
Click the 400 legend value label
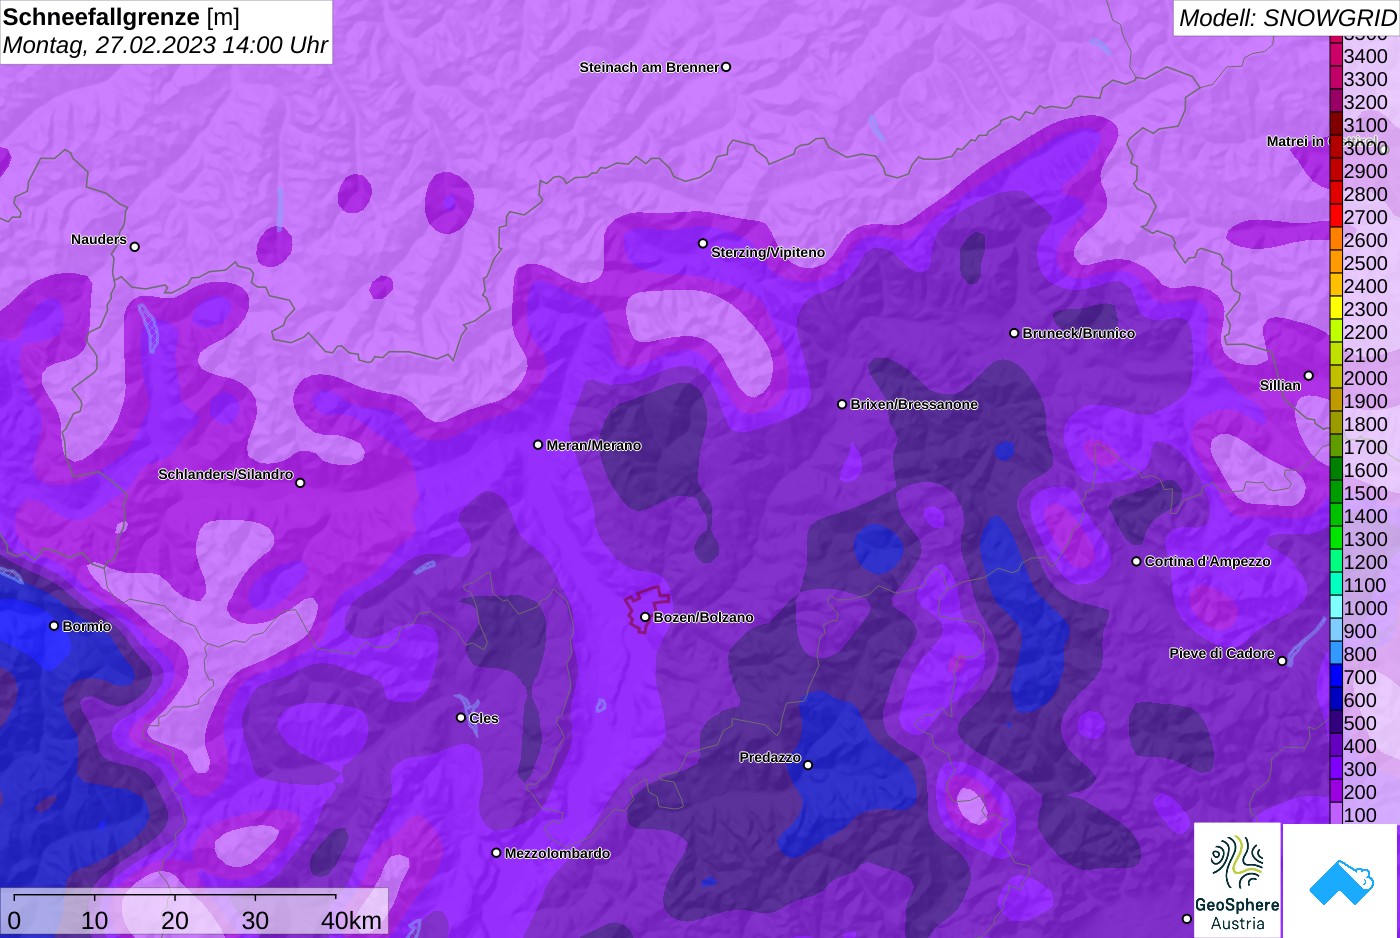tap(1361, 746)
